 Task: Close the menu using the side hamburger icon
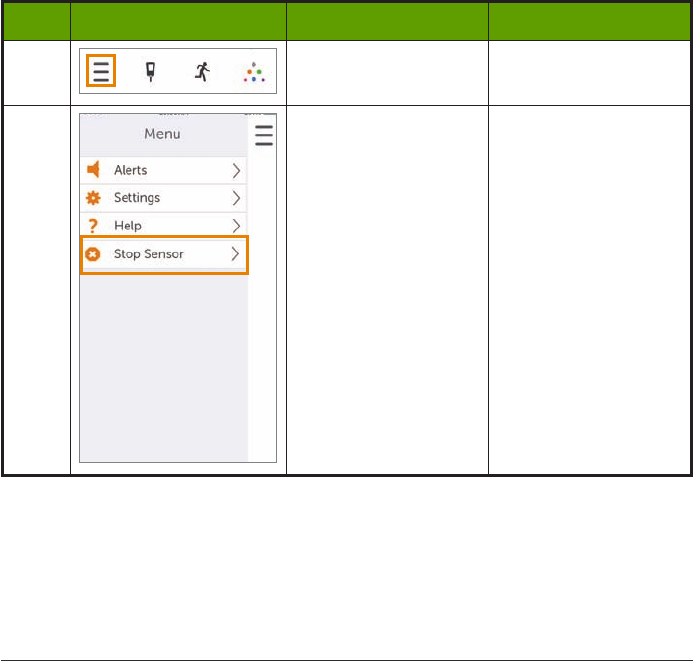[x=264, y=135]
